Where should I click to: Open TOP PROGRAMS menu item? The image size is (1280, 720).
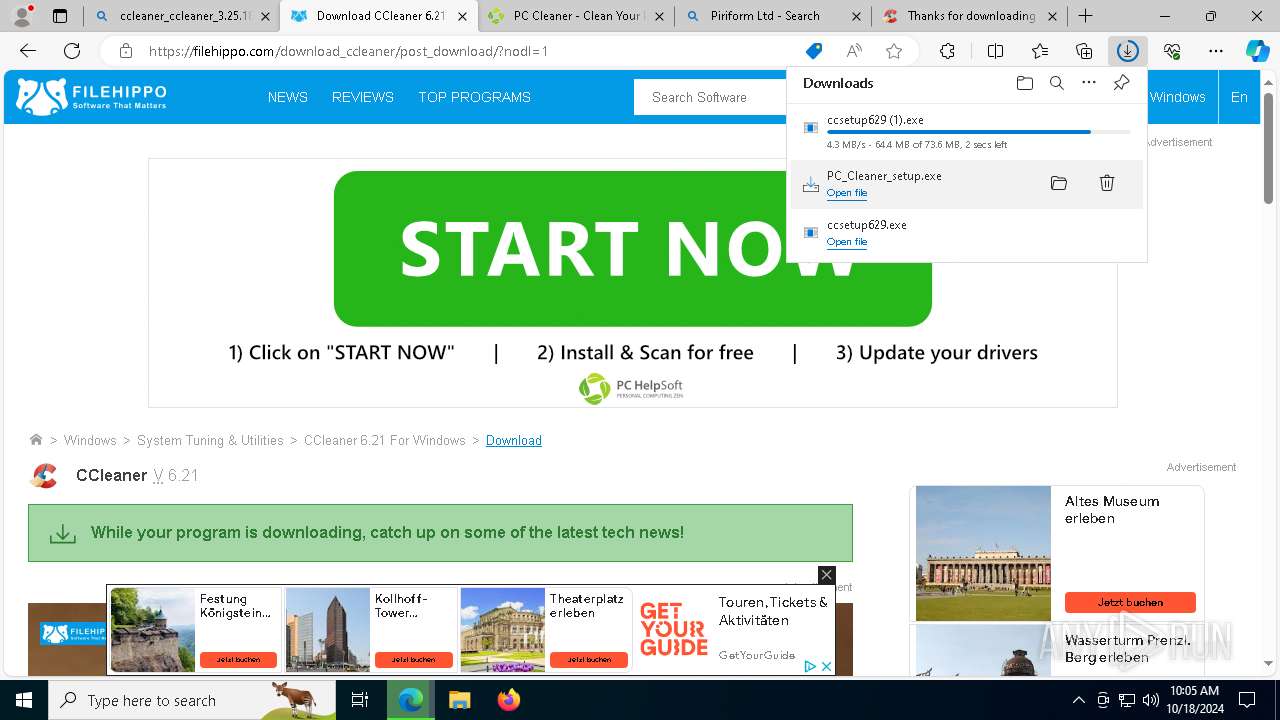(x=475, y=97)
